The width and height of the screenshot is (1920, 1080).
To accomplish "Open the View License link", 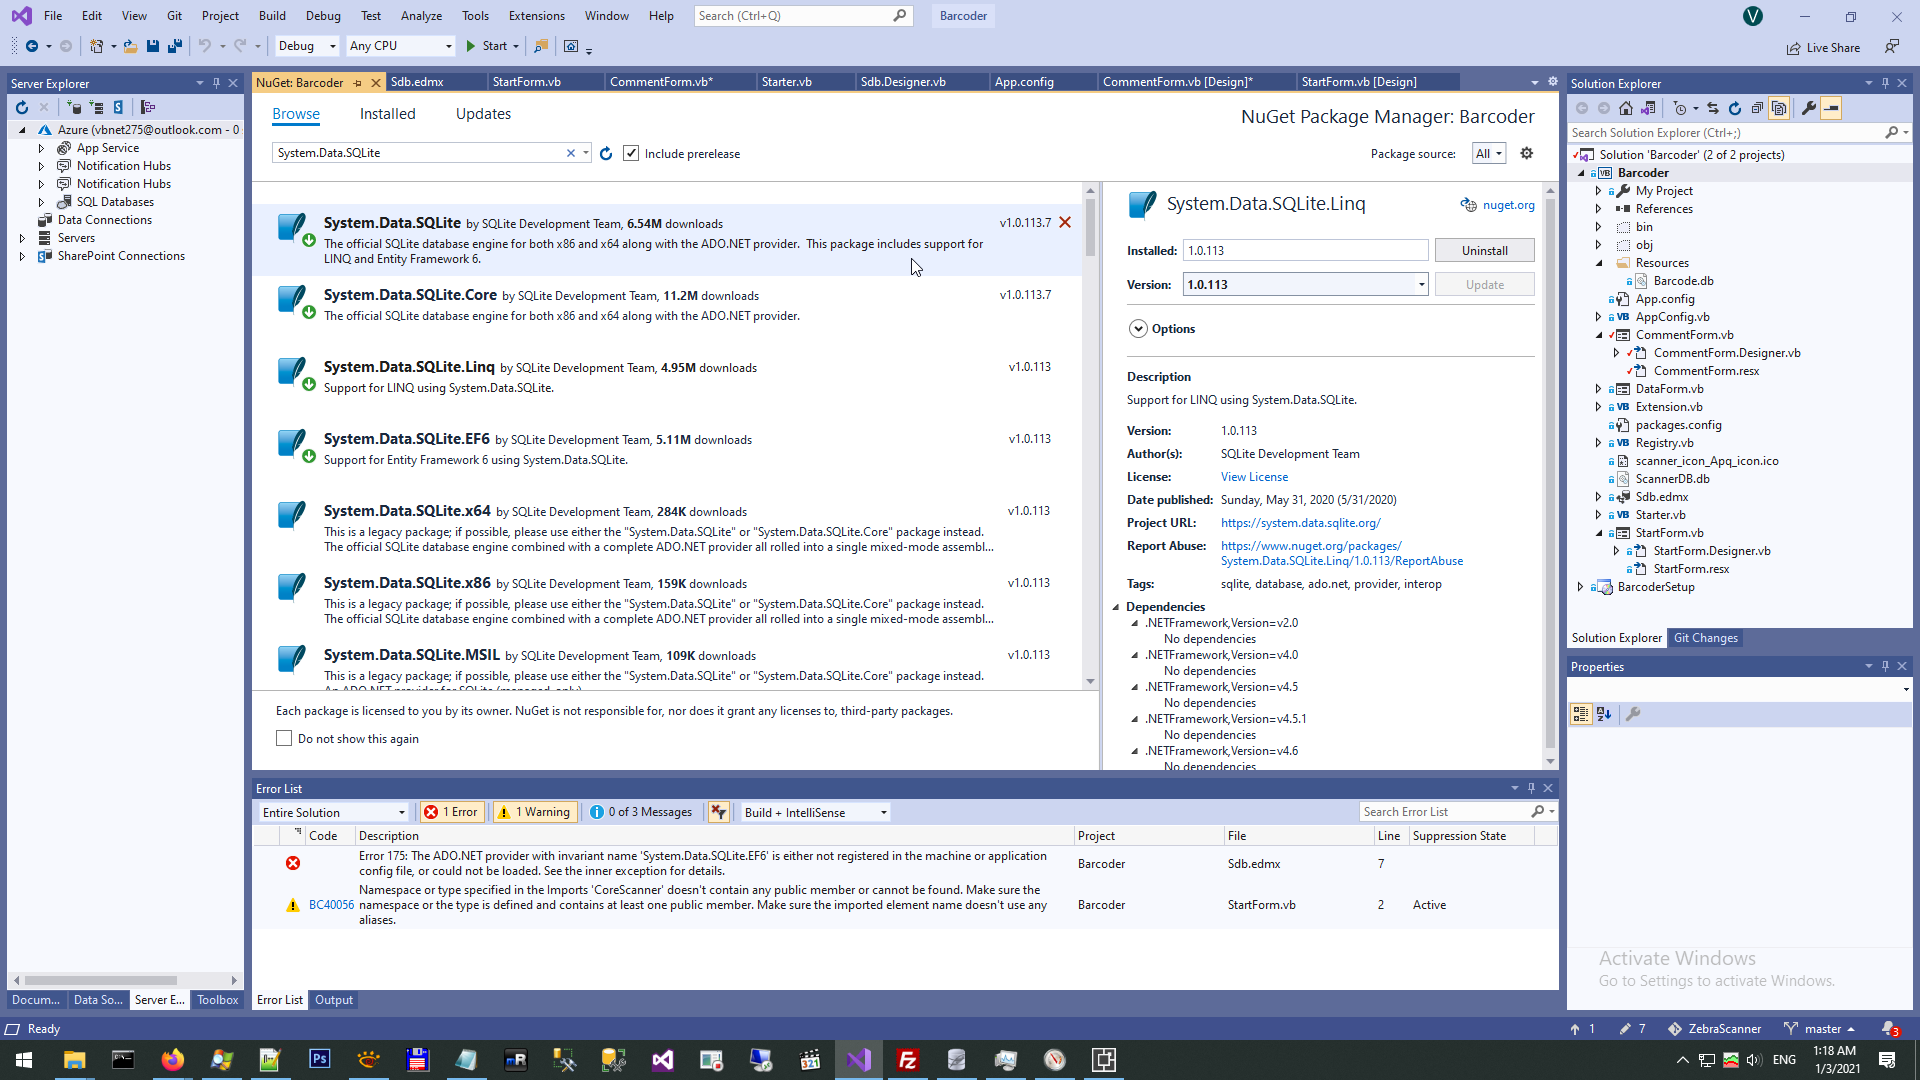I will pyautogui.click(x=1254, y=477).
